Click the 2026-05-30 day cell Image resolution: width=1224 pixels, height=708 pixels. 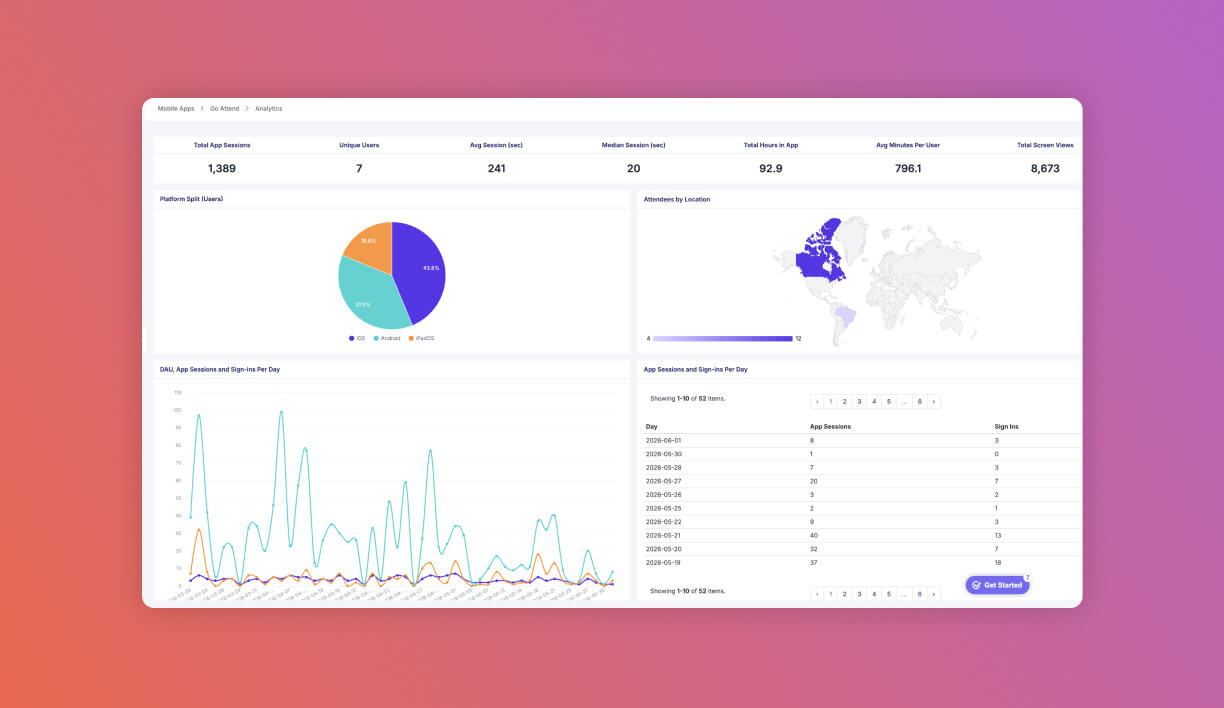[664, 454]
